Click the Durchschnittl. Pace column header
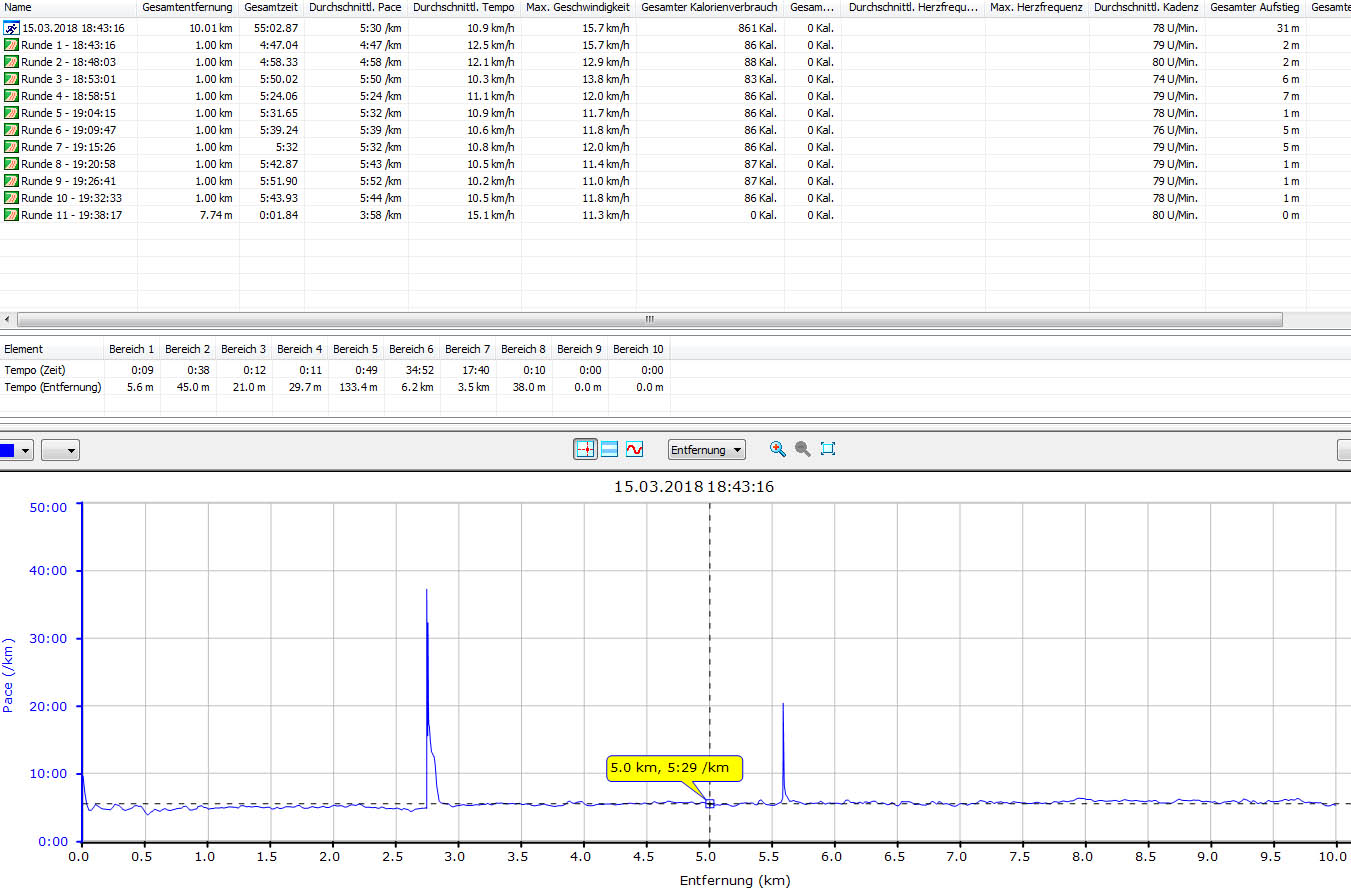 tap(356, 8)
